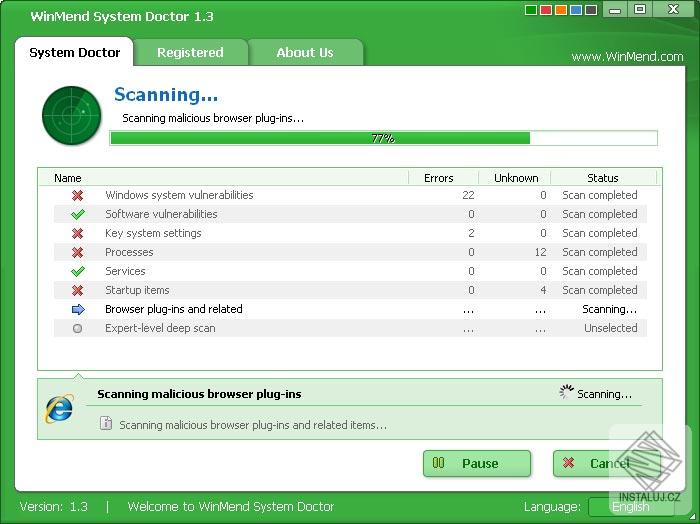This screenshot has width=700, height=524.
Task: Click the 4 unknown value for Startup items
Action: pyautogui.click(x=543, y=290)
